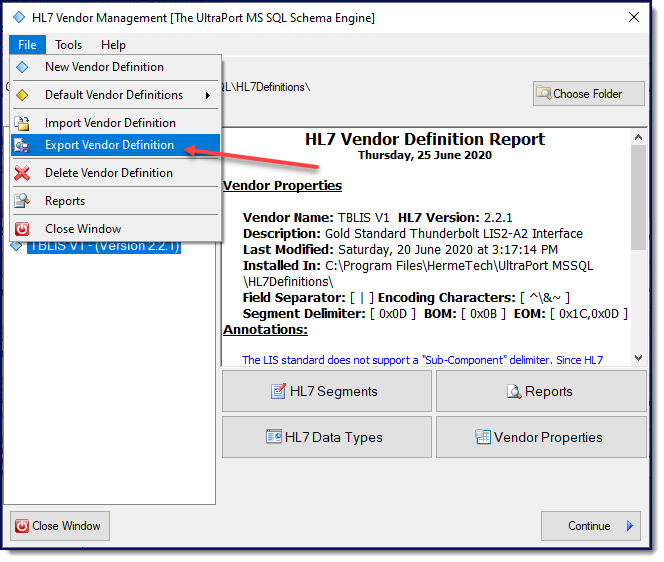Choose New Vendor Definition menu entry
The width and height of the screenshot is (664, 562).
(116, 67)
